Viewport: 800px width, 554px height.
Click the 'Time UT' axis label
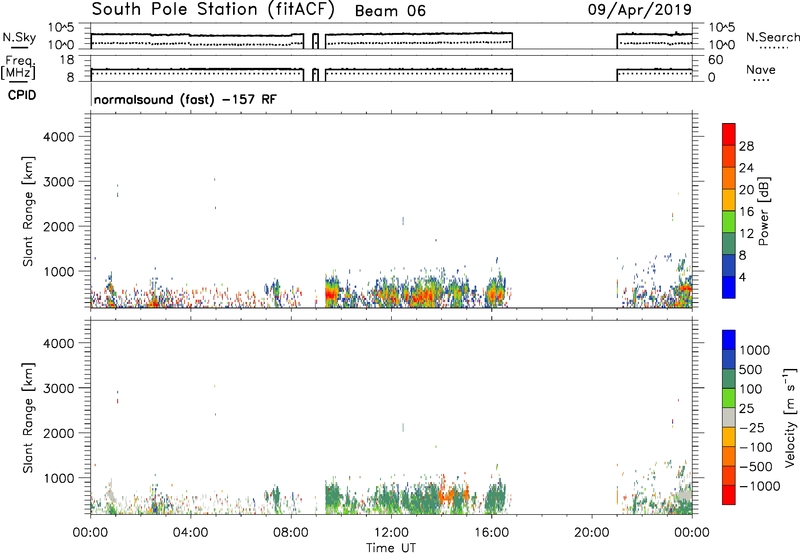(391, 548)
